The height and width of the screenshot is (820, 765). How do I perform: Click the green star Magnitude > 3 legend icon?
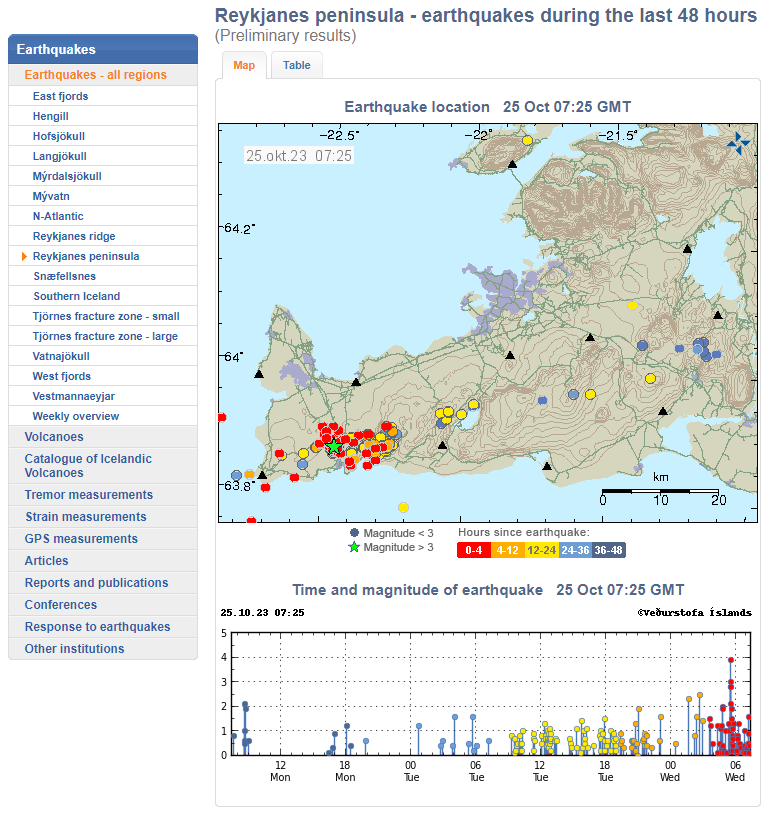(x=353, y=547)
